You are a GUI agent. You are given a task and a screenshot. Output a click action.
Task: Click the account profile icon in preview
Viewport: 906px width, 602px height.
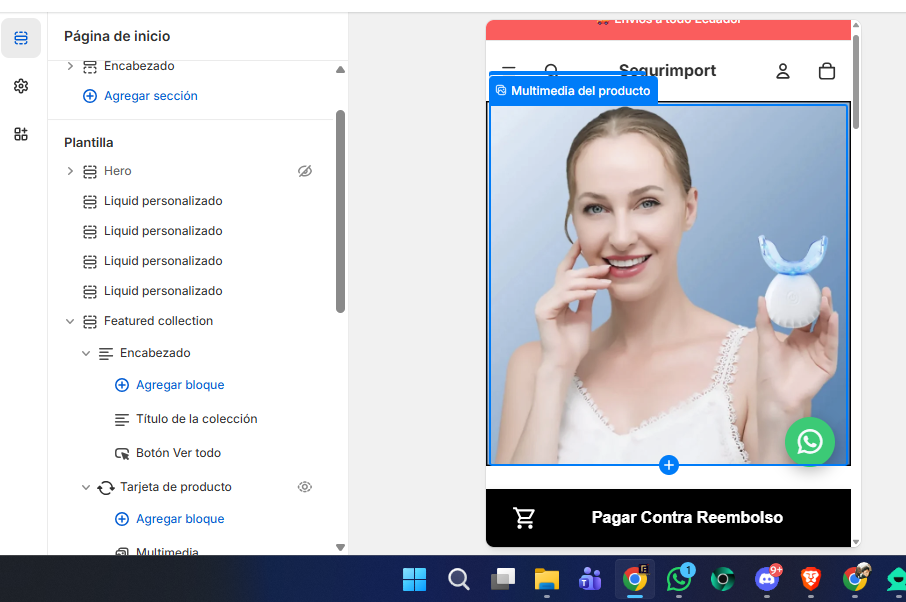pos(783,71)
